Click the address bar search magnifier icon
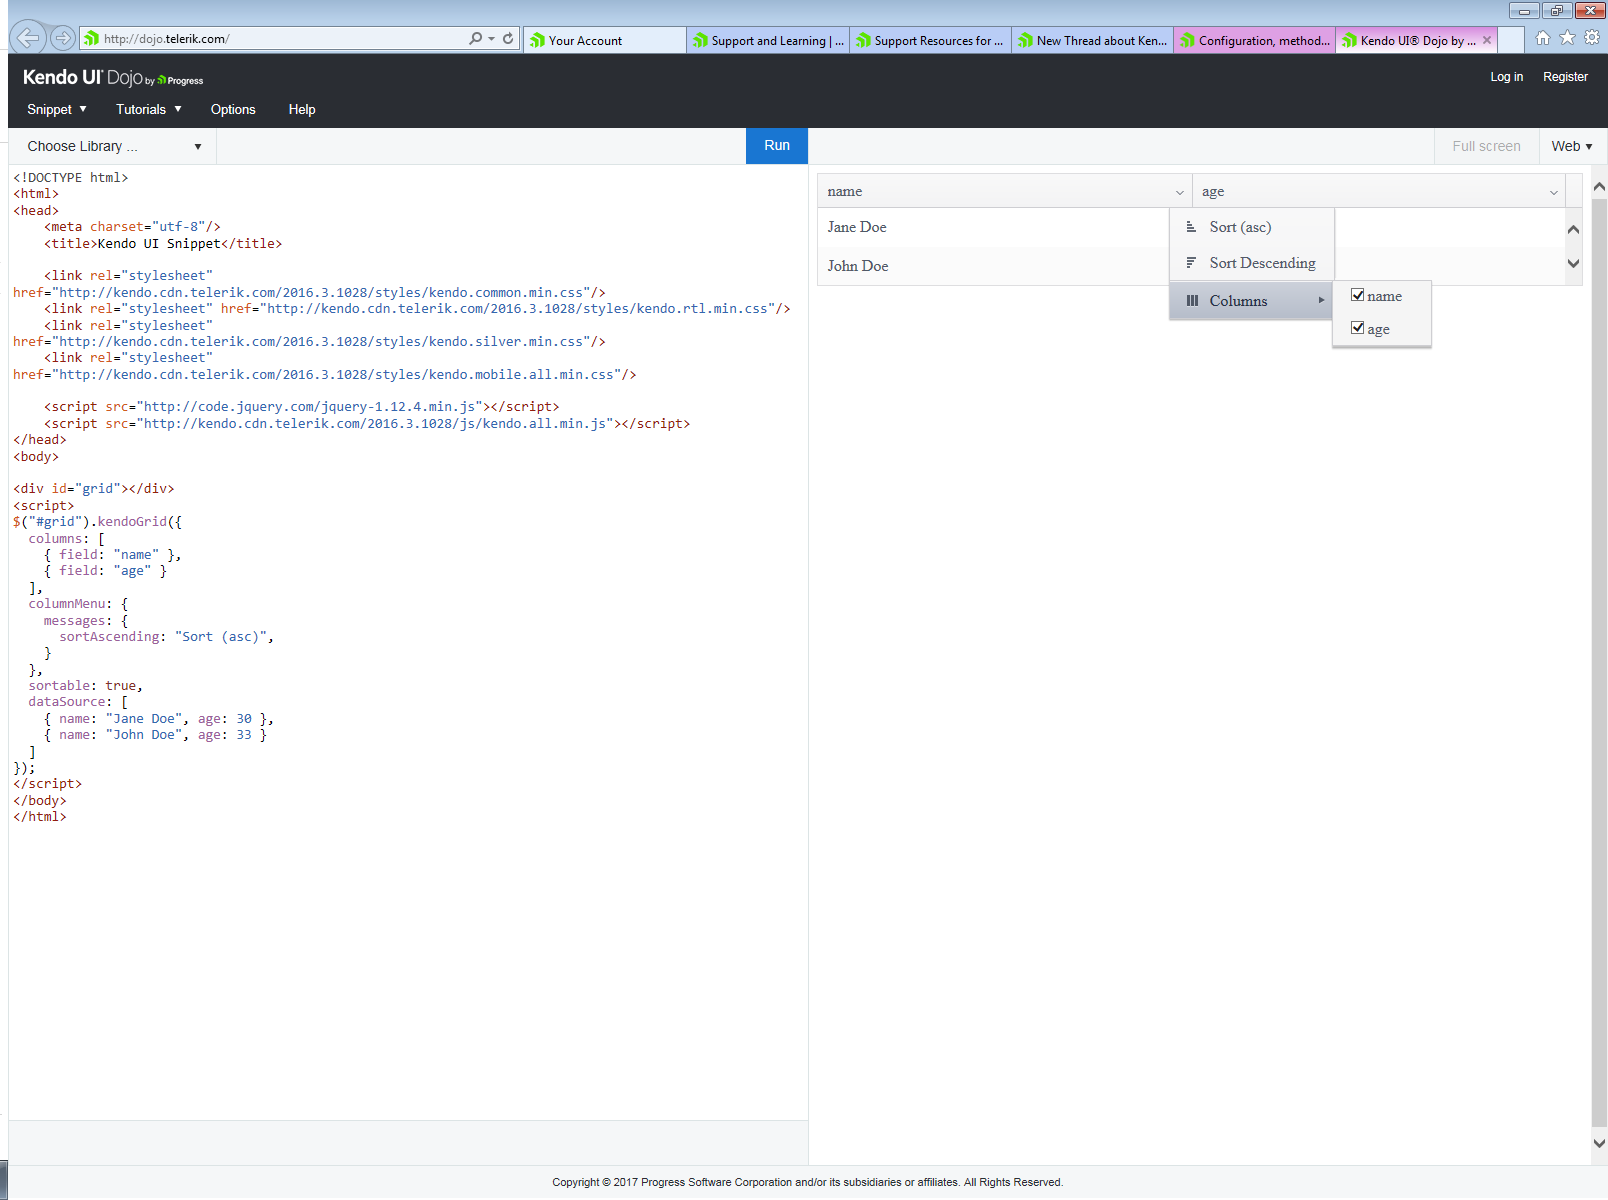This screenshot has width=1608, height=1200. (476, 38)
